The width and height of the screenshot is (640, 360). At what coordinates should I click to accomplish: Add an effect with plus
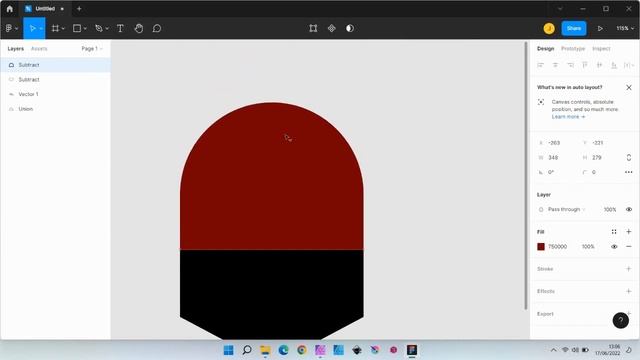(629, 291)
